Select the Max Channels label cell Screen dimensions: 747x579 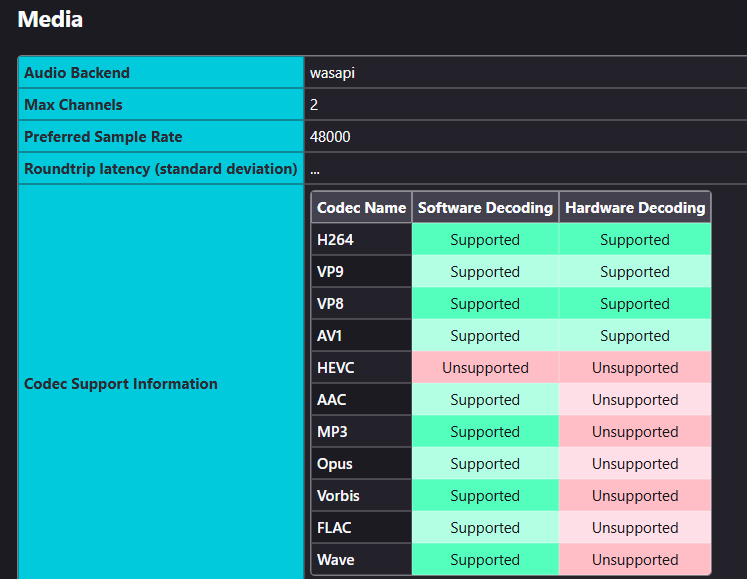pos(73,105)
